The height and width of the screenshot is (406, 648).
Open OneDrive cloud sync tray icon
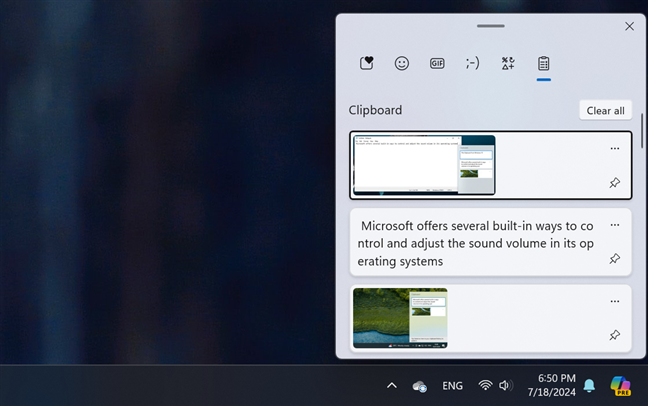pos(420,387)
